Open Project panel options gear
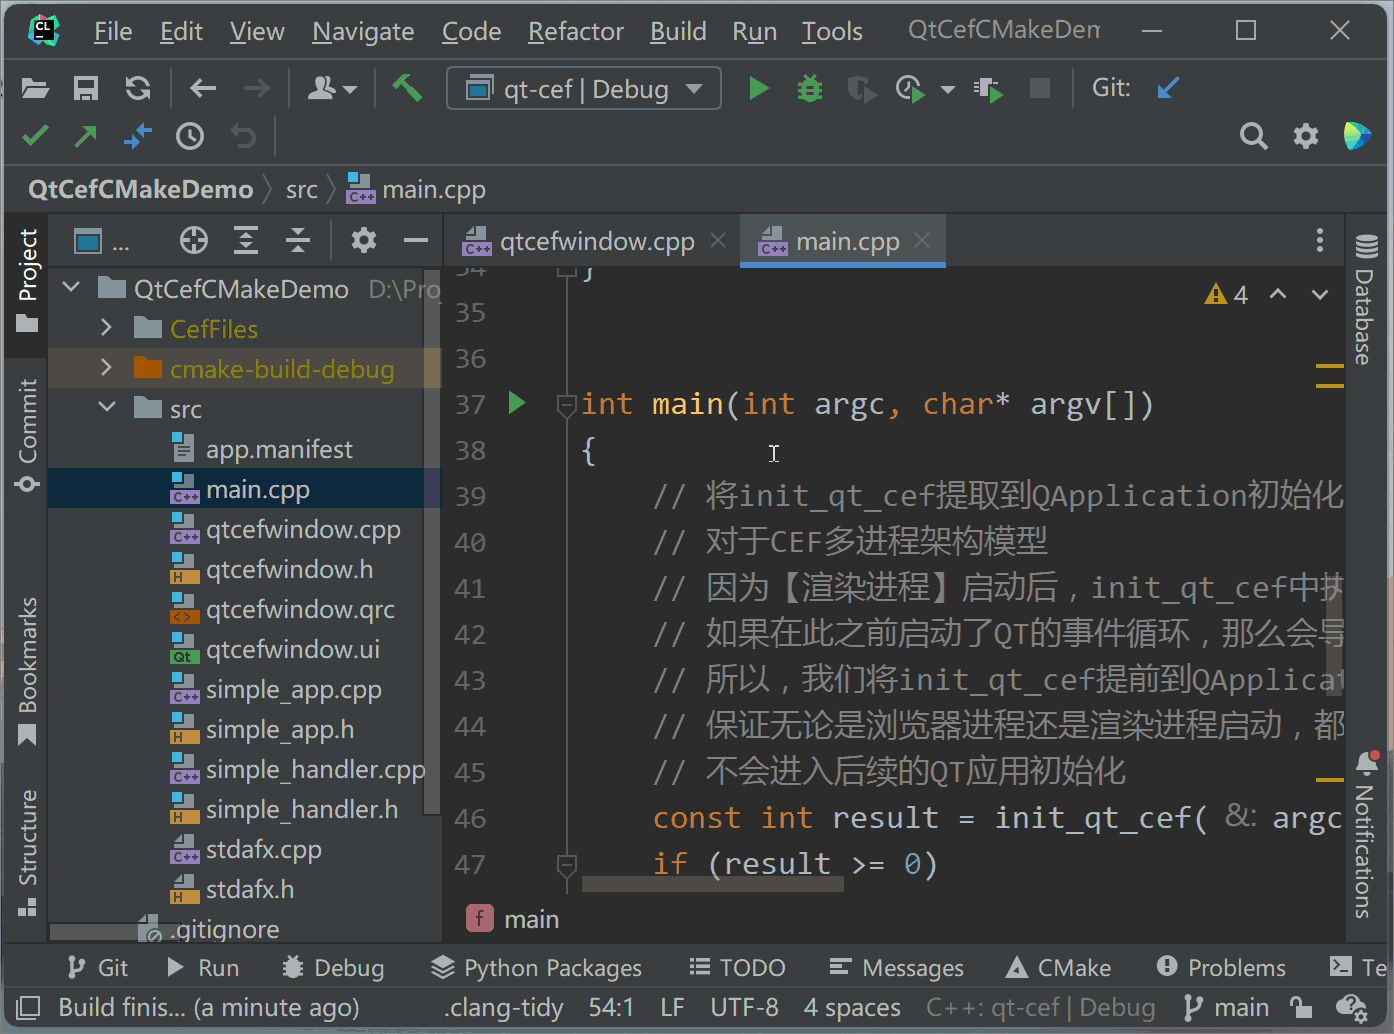This screenshot has width=1394, height=1034. coord(364,241)
